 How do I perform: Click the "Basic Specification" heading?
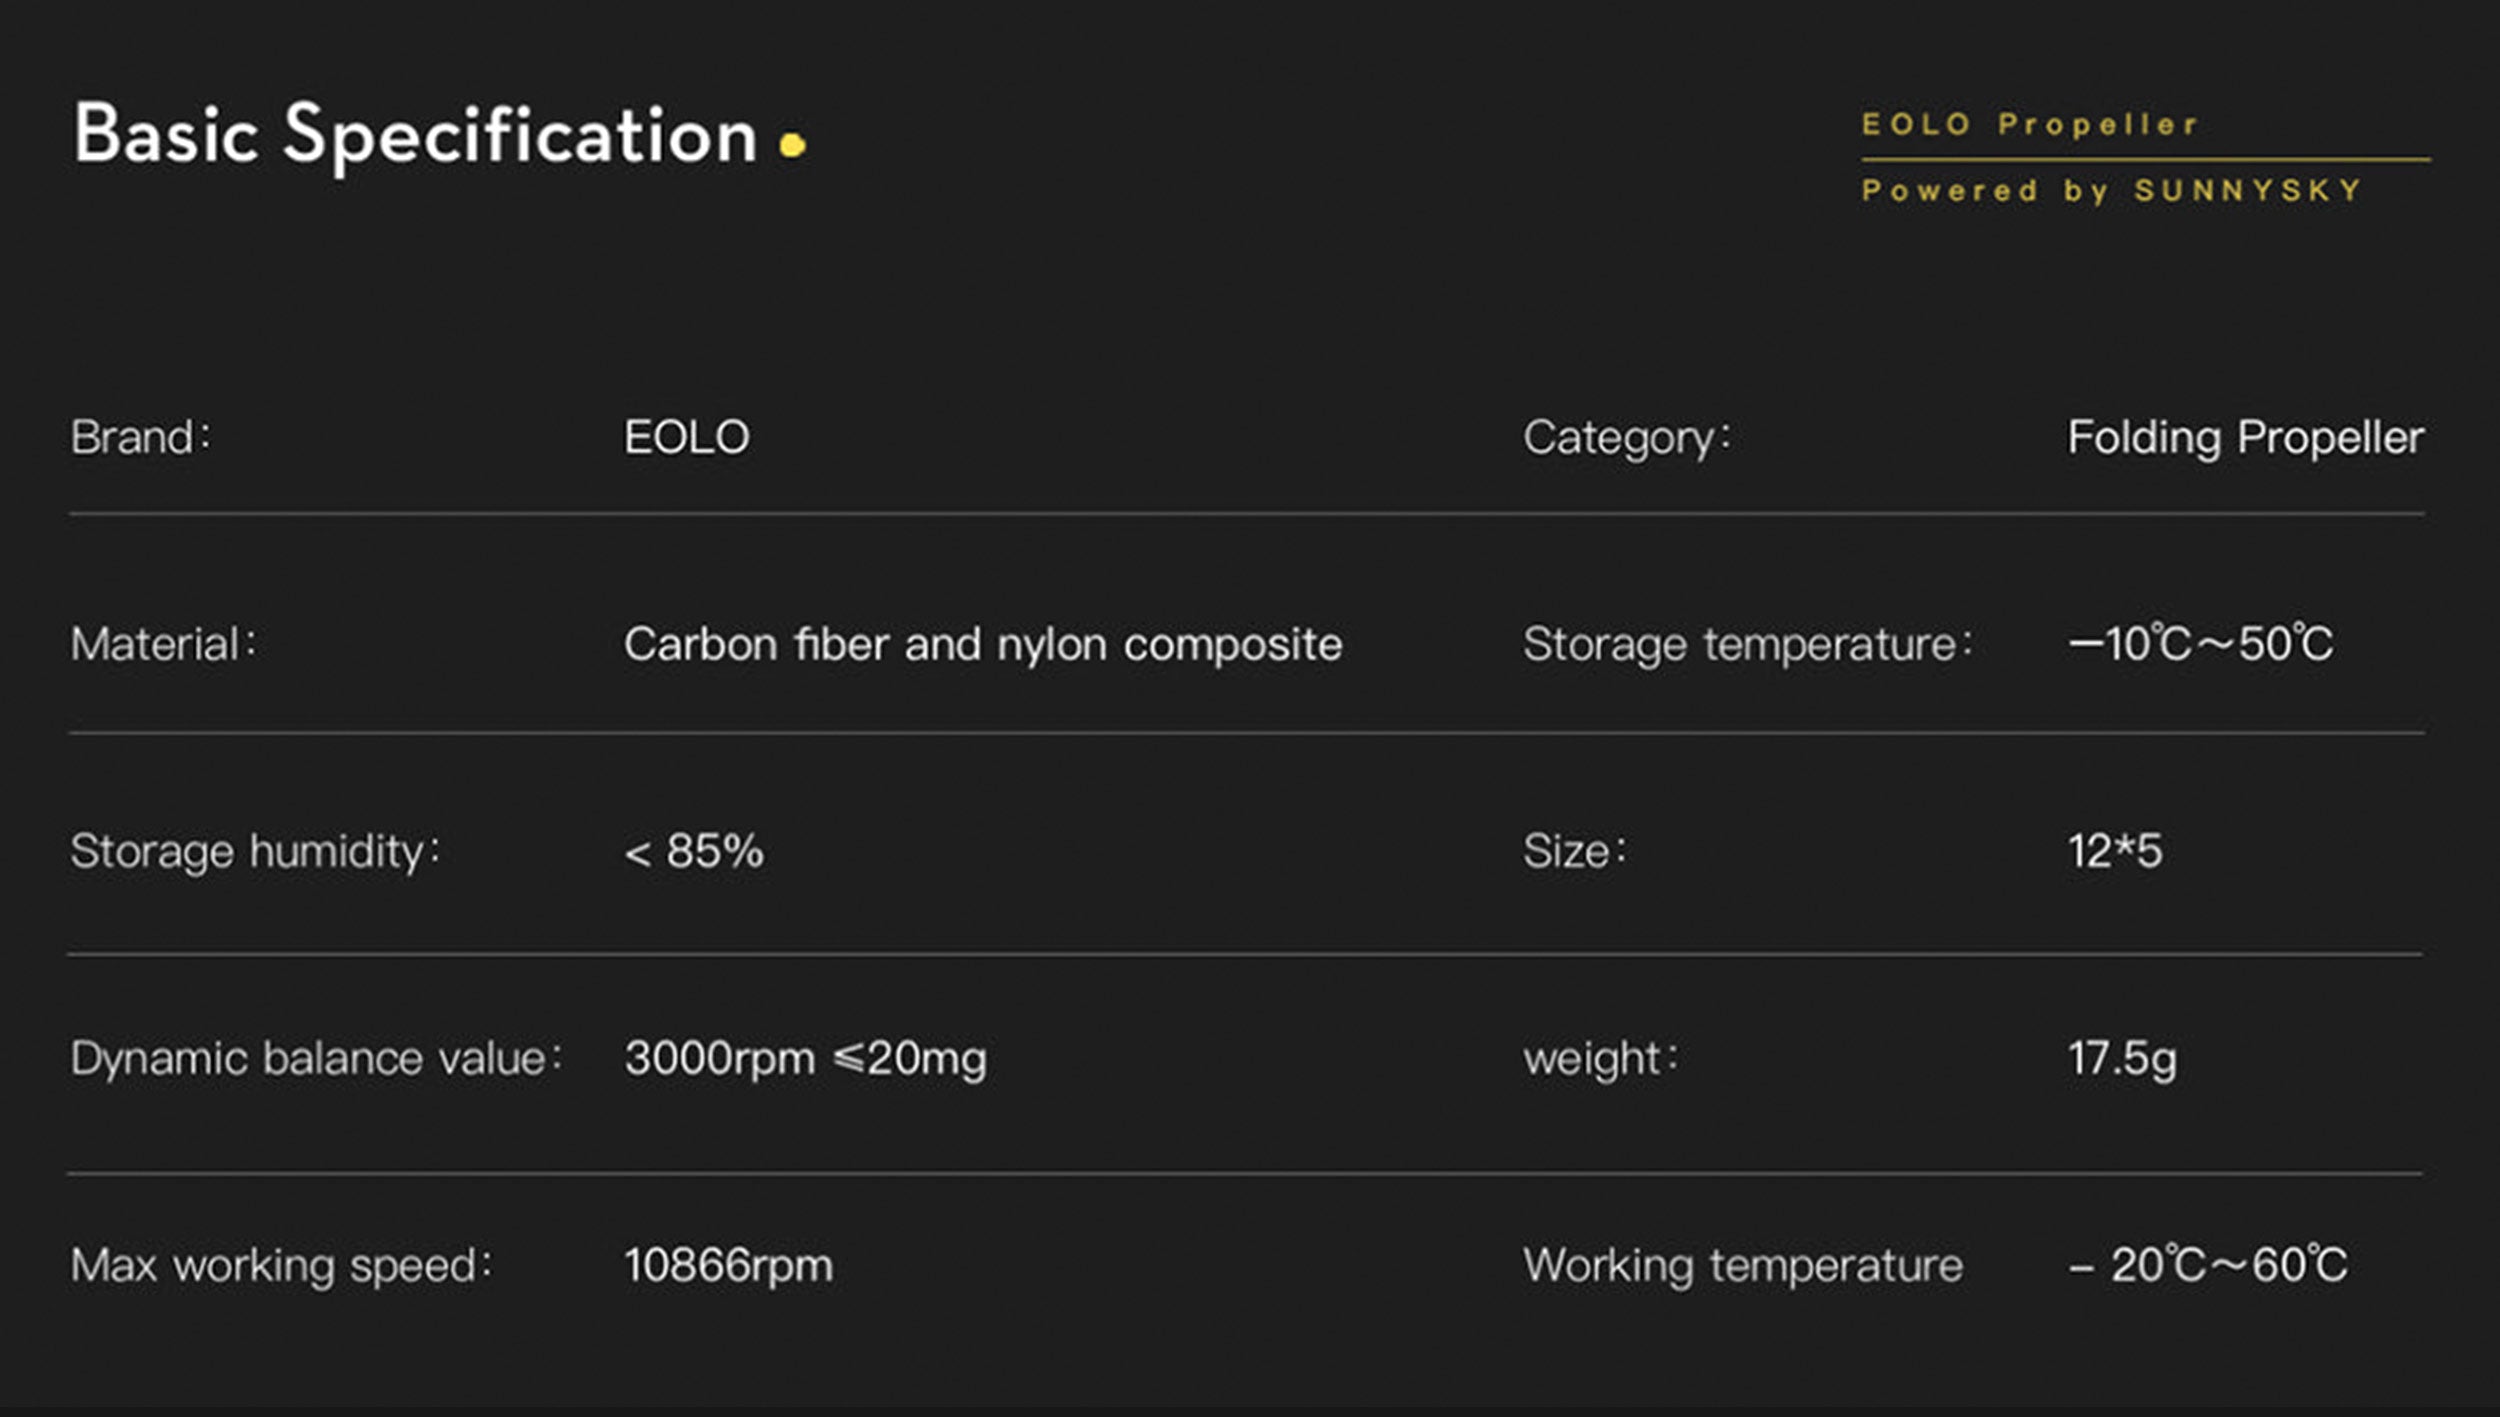point(415,135)
